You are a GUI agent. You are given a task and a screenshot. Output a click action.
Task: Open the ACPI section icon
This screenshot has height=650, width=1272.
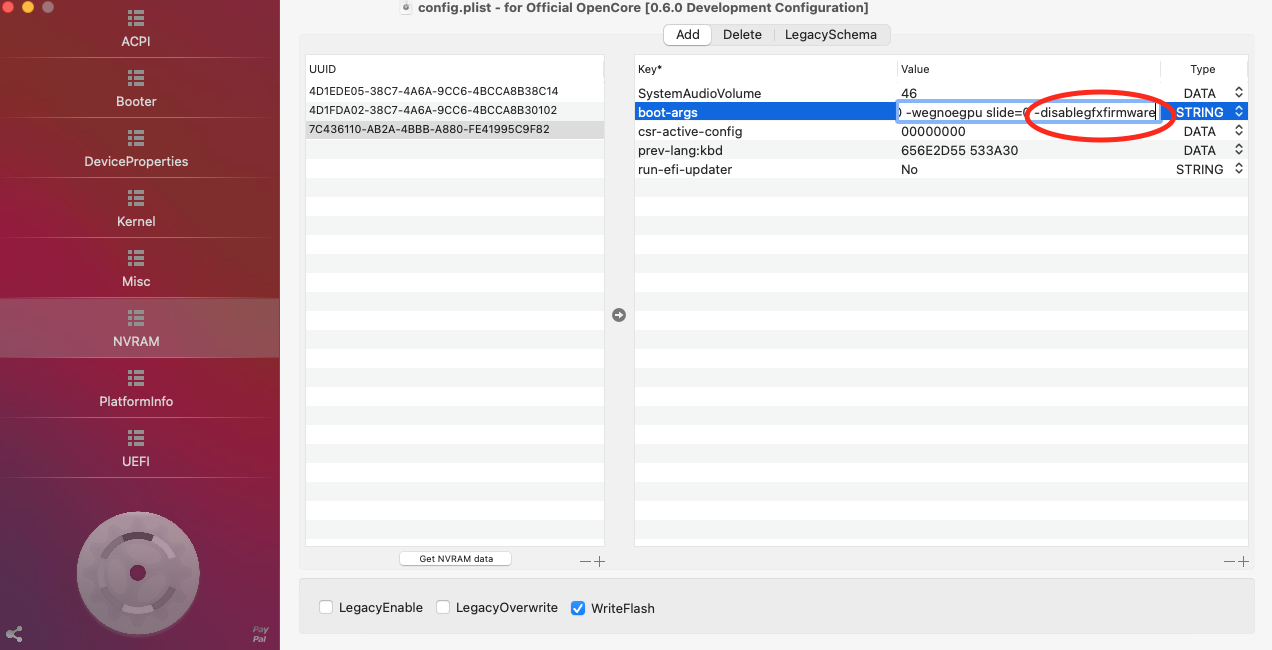tap(136, 18)
